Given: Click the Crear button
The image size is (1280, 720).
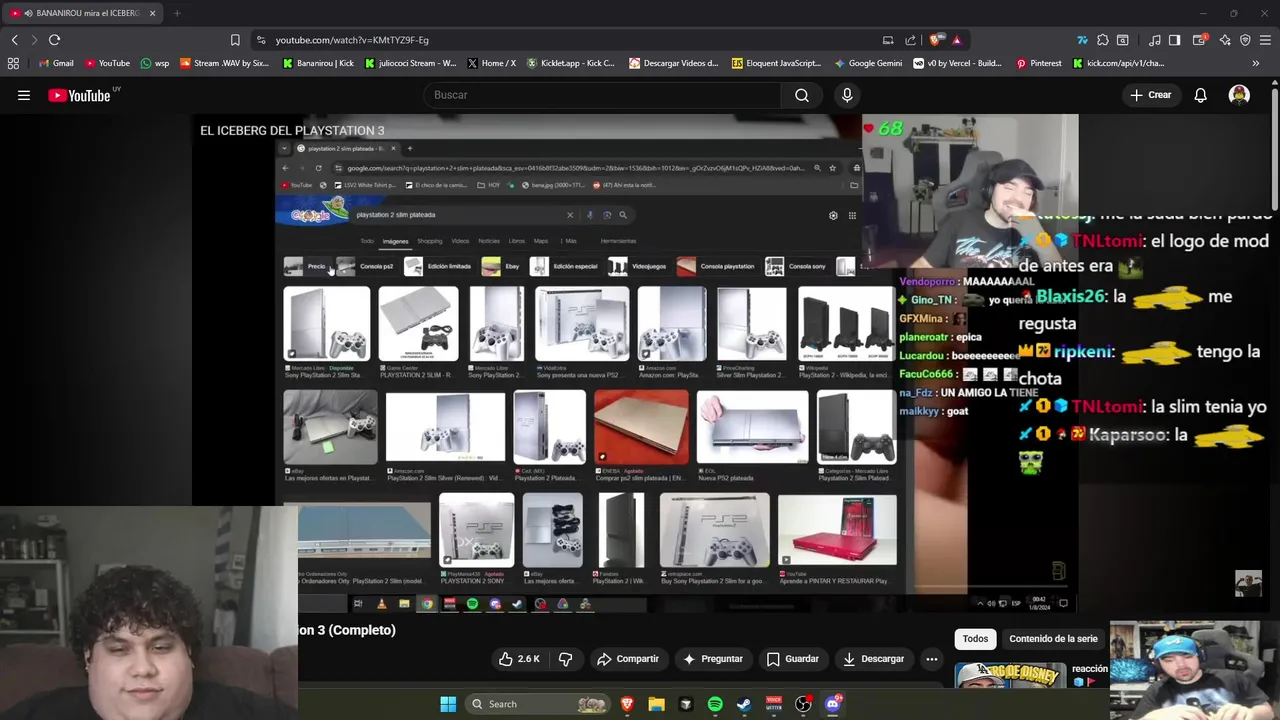Looking at the screenshot, I should click(x=1150, y=95).
